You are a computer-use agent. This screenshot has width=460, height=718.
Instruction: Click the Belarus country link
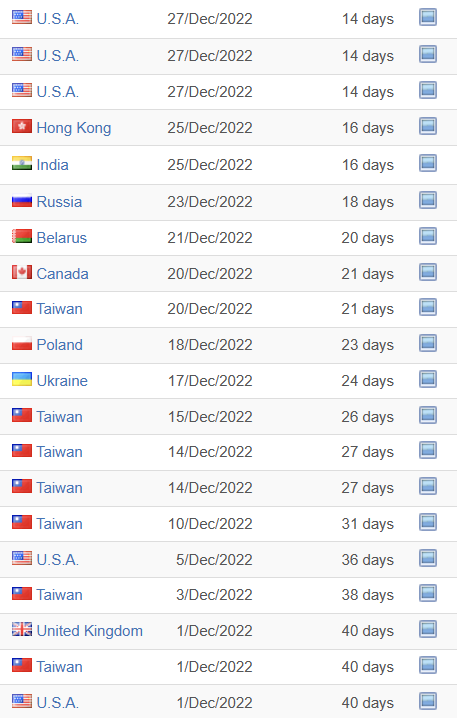click(x=62, y=238)
